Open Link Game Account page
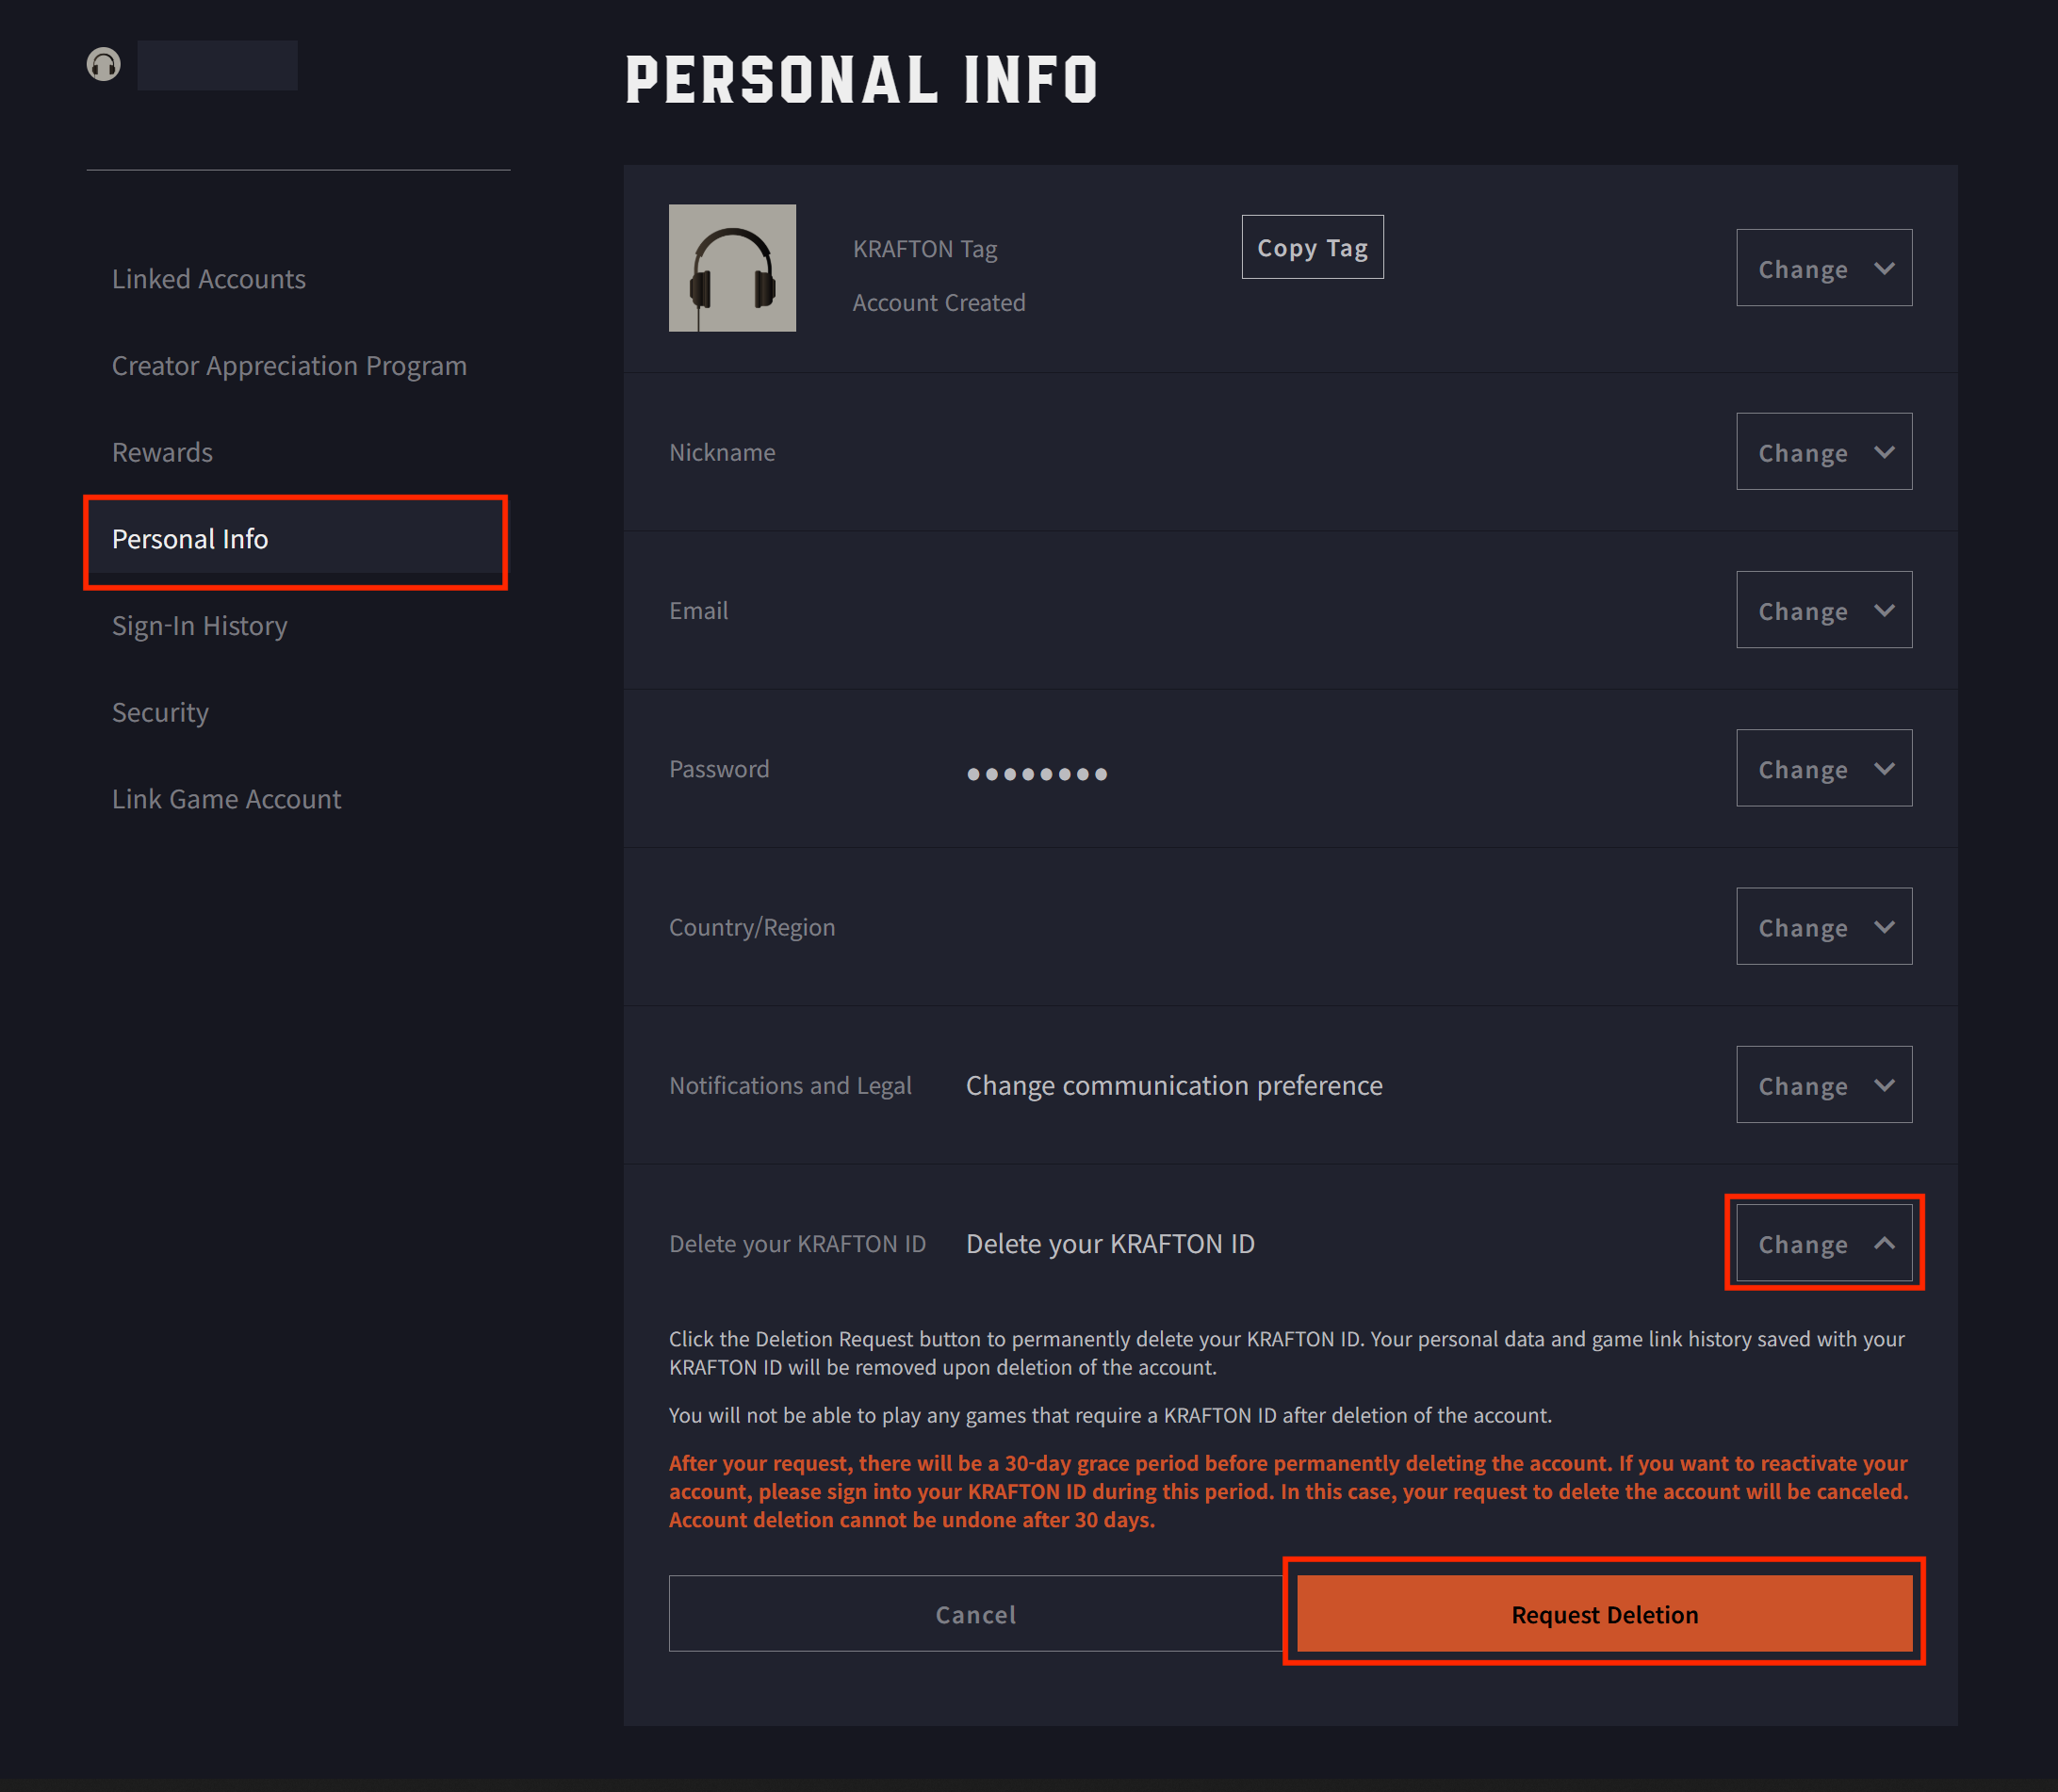Viewport: 2058px width, 1792px height. coord(226,799)
